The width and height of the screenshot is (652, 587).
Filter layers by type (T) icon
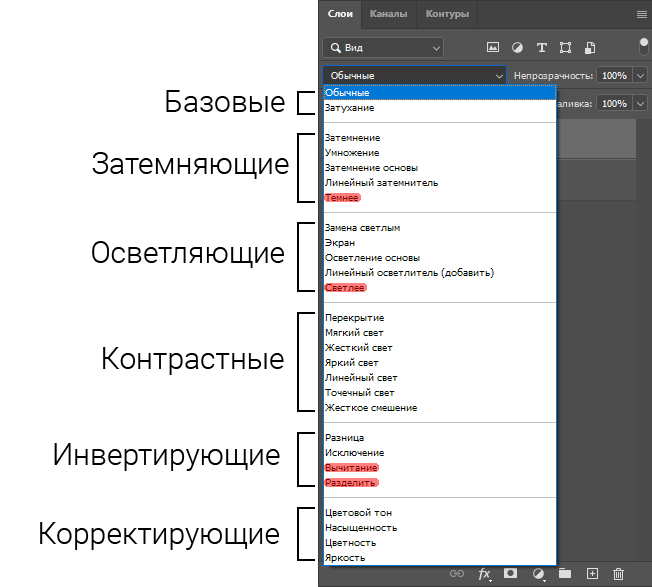pos(542,47)
